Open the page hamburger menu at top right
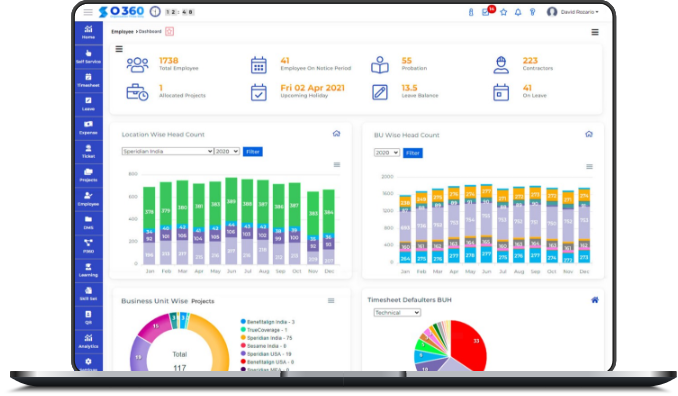678x396 pixels. 595,32
